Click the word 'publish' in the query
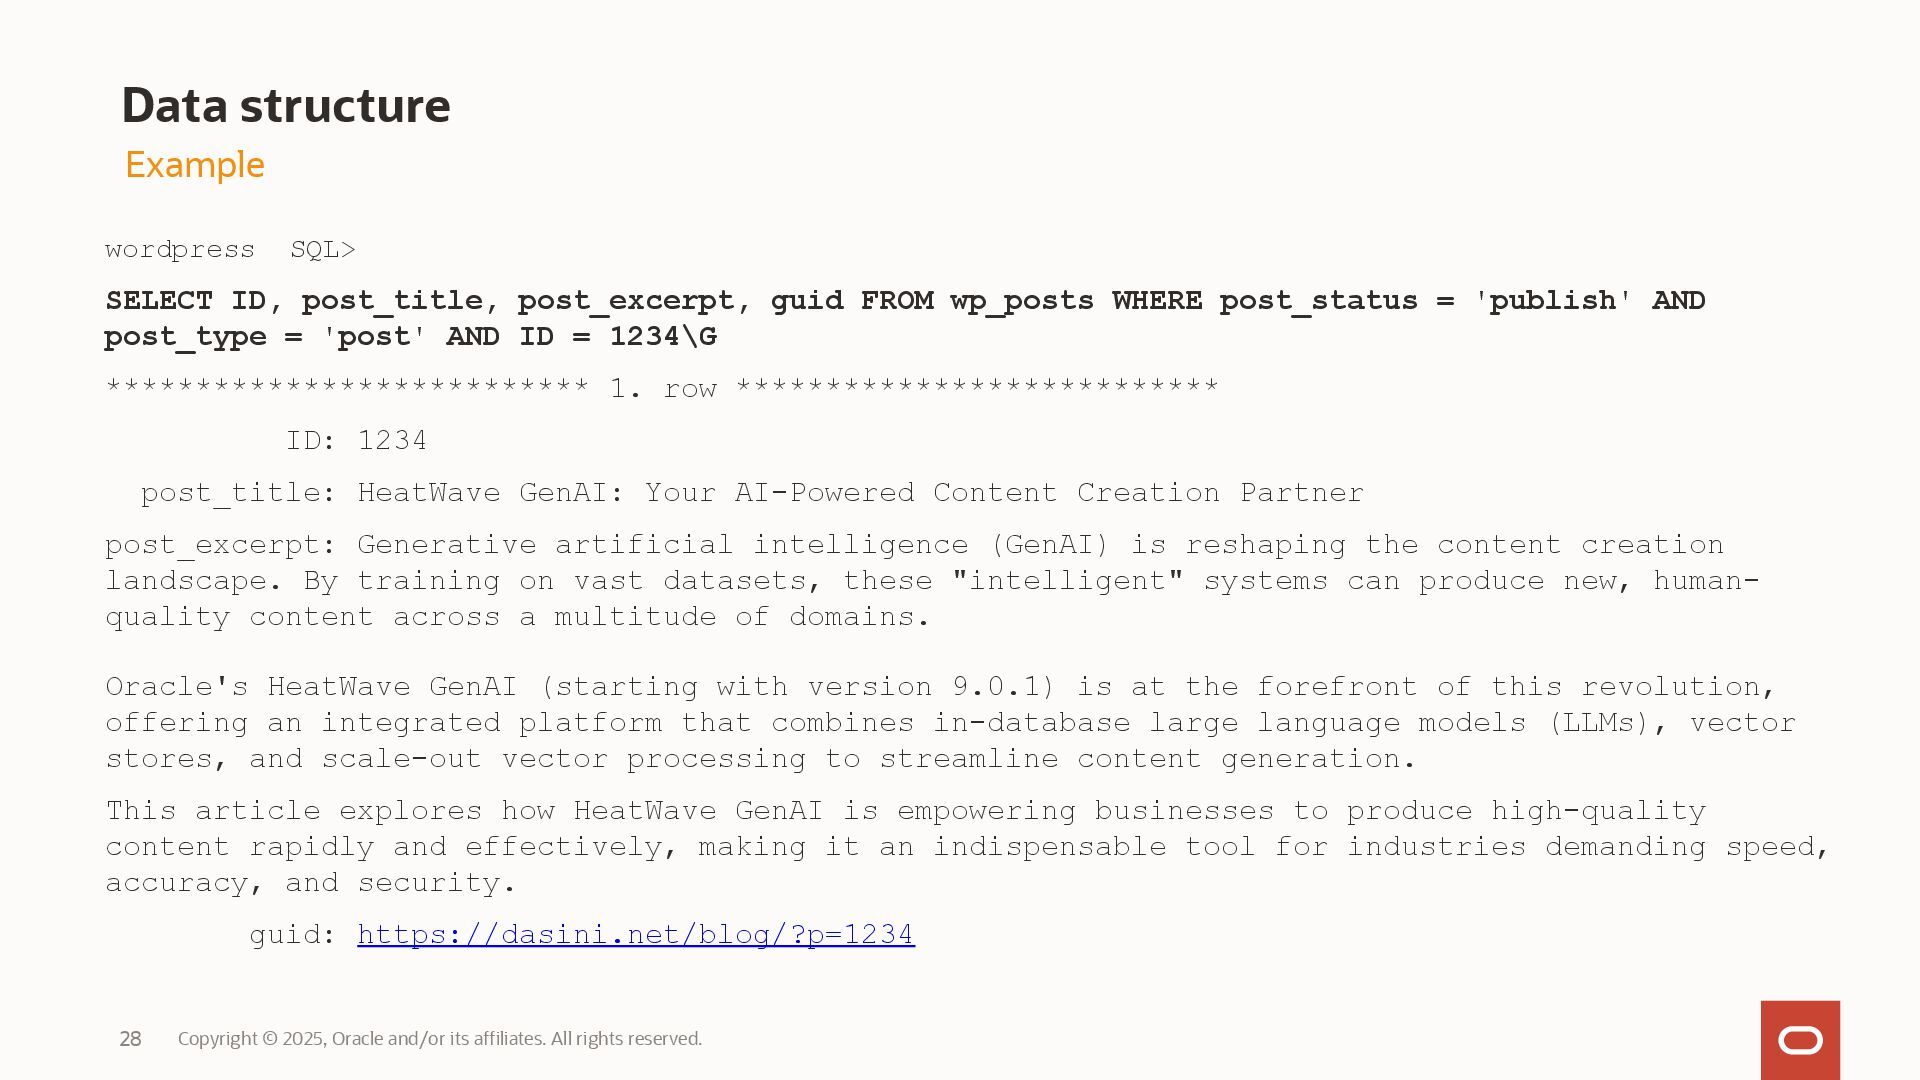 click(x=1553, y=301)
